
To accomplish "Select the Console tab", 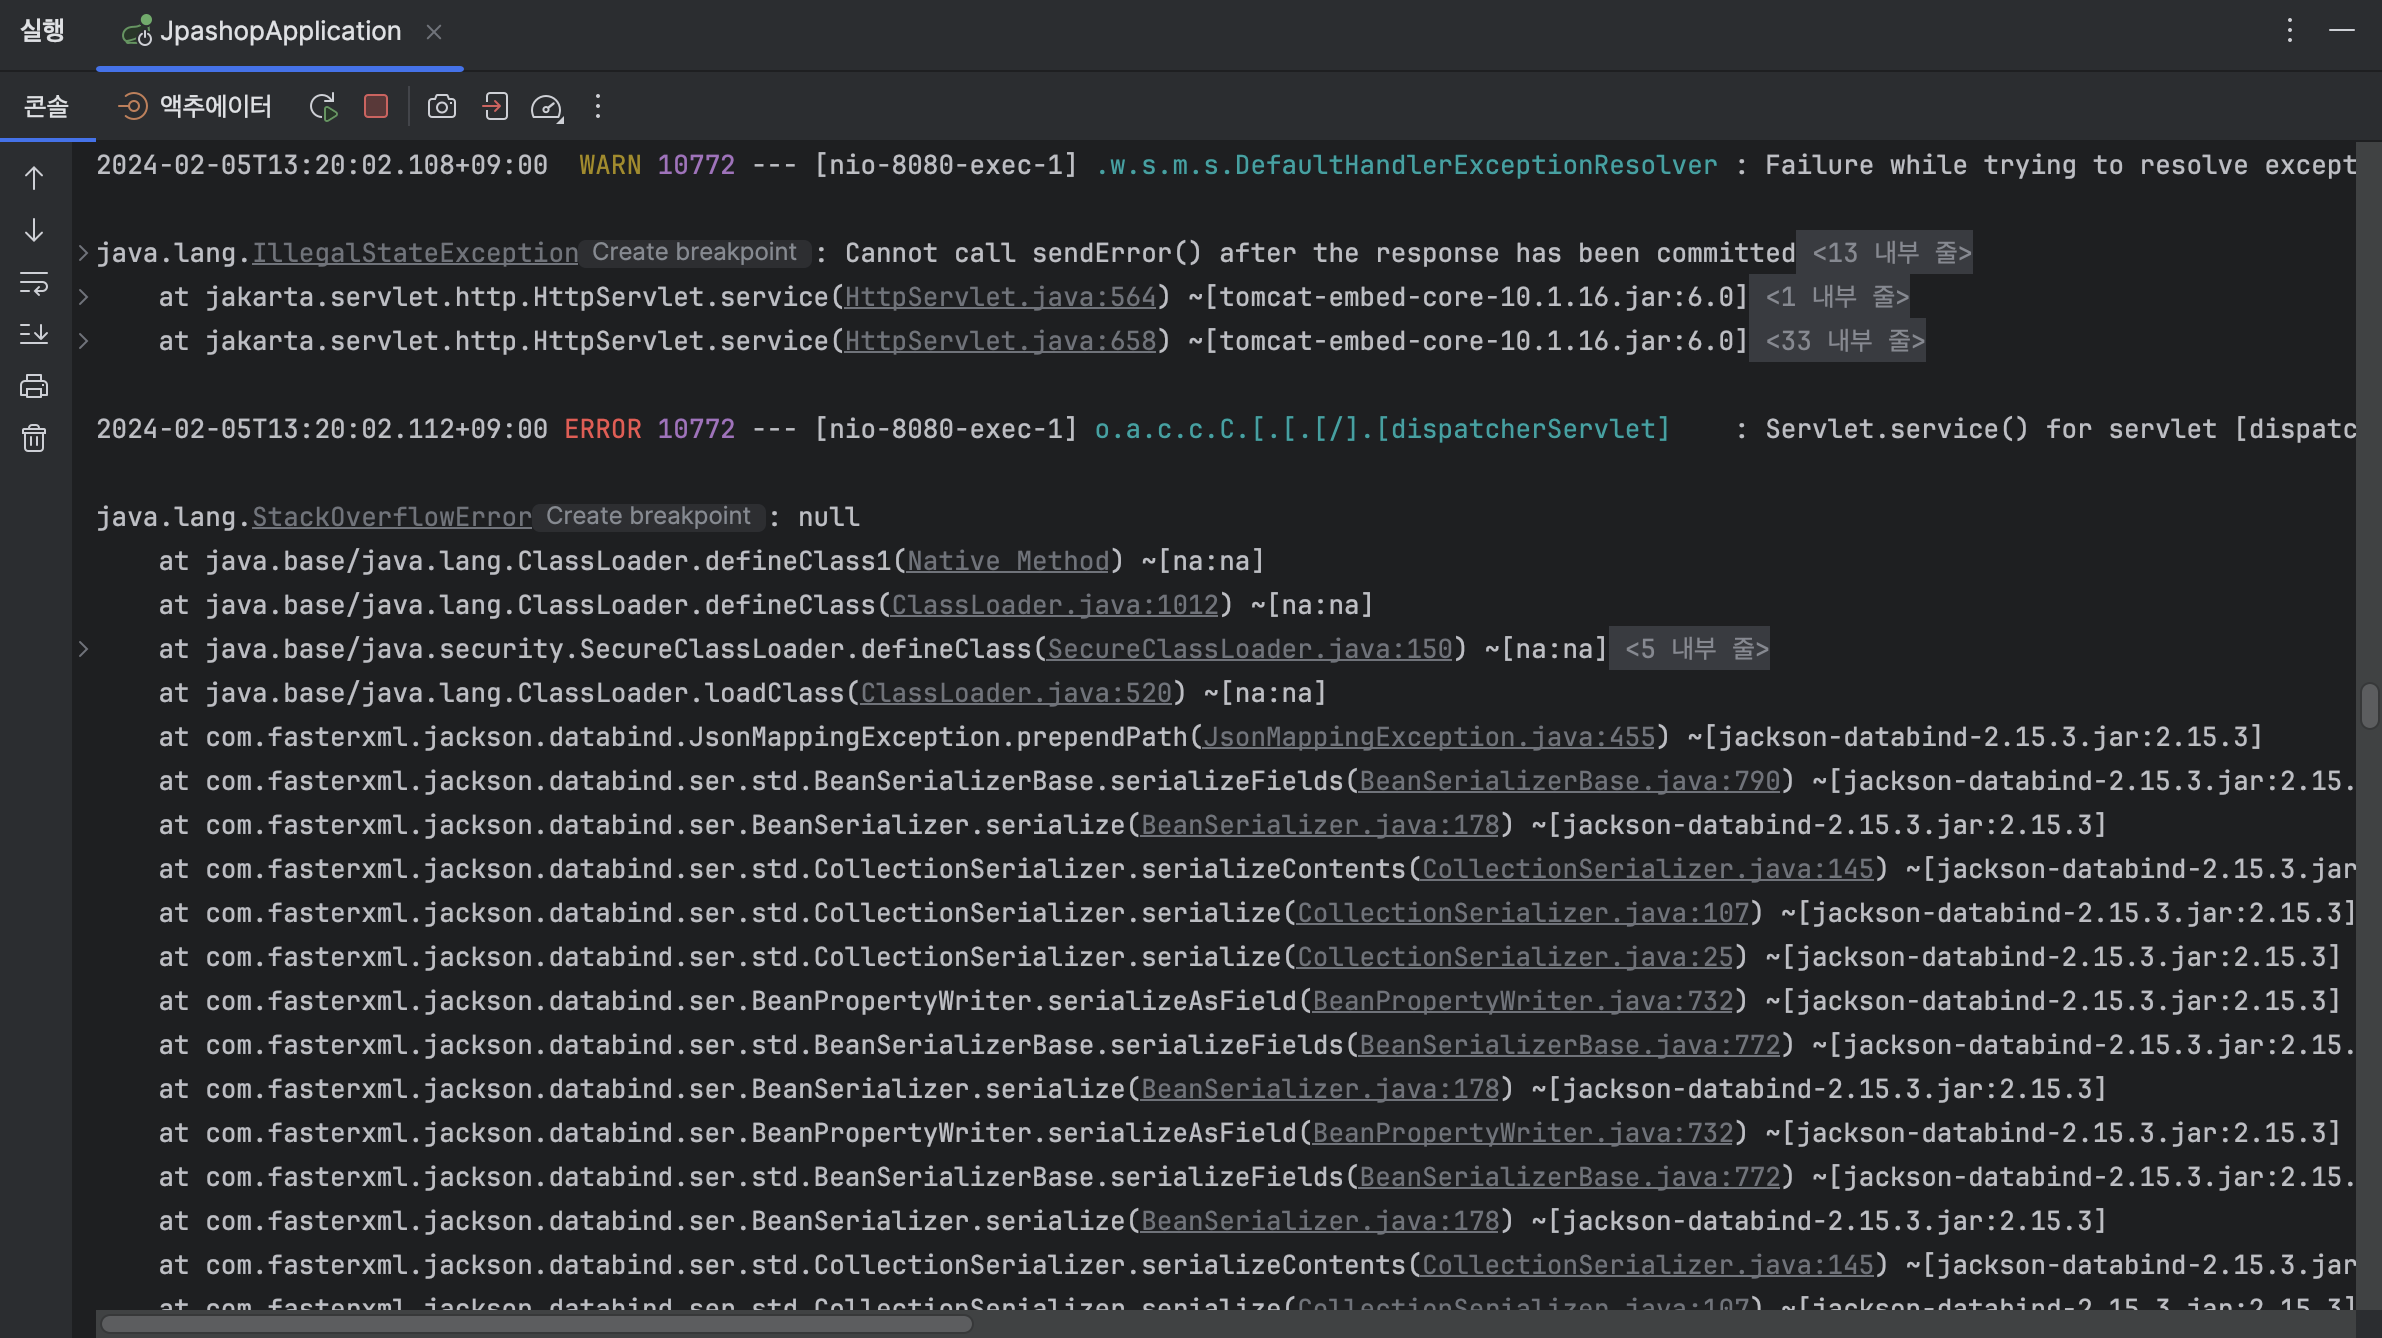I will pos(46,107).
